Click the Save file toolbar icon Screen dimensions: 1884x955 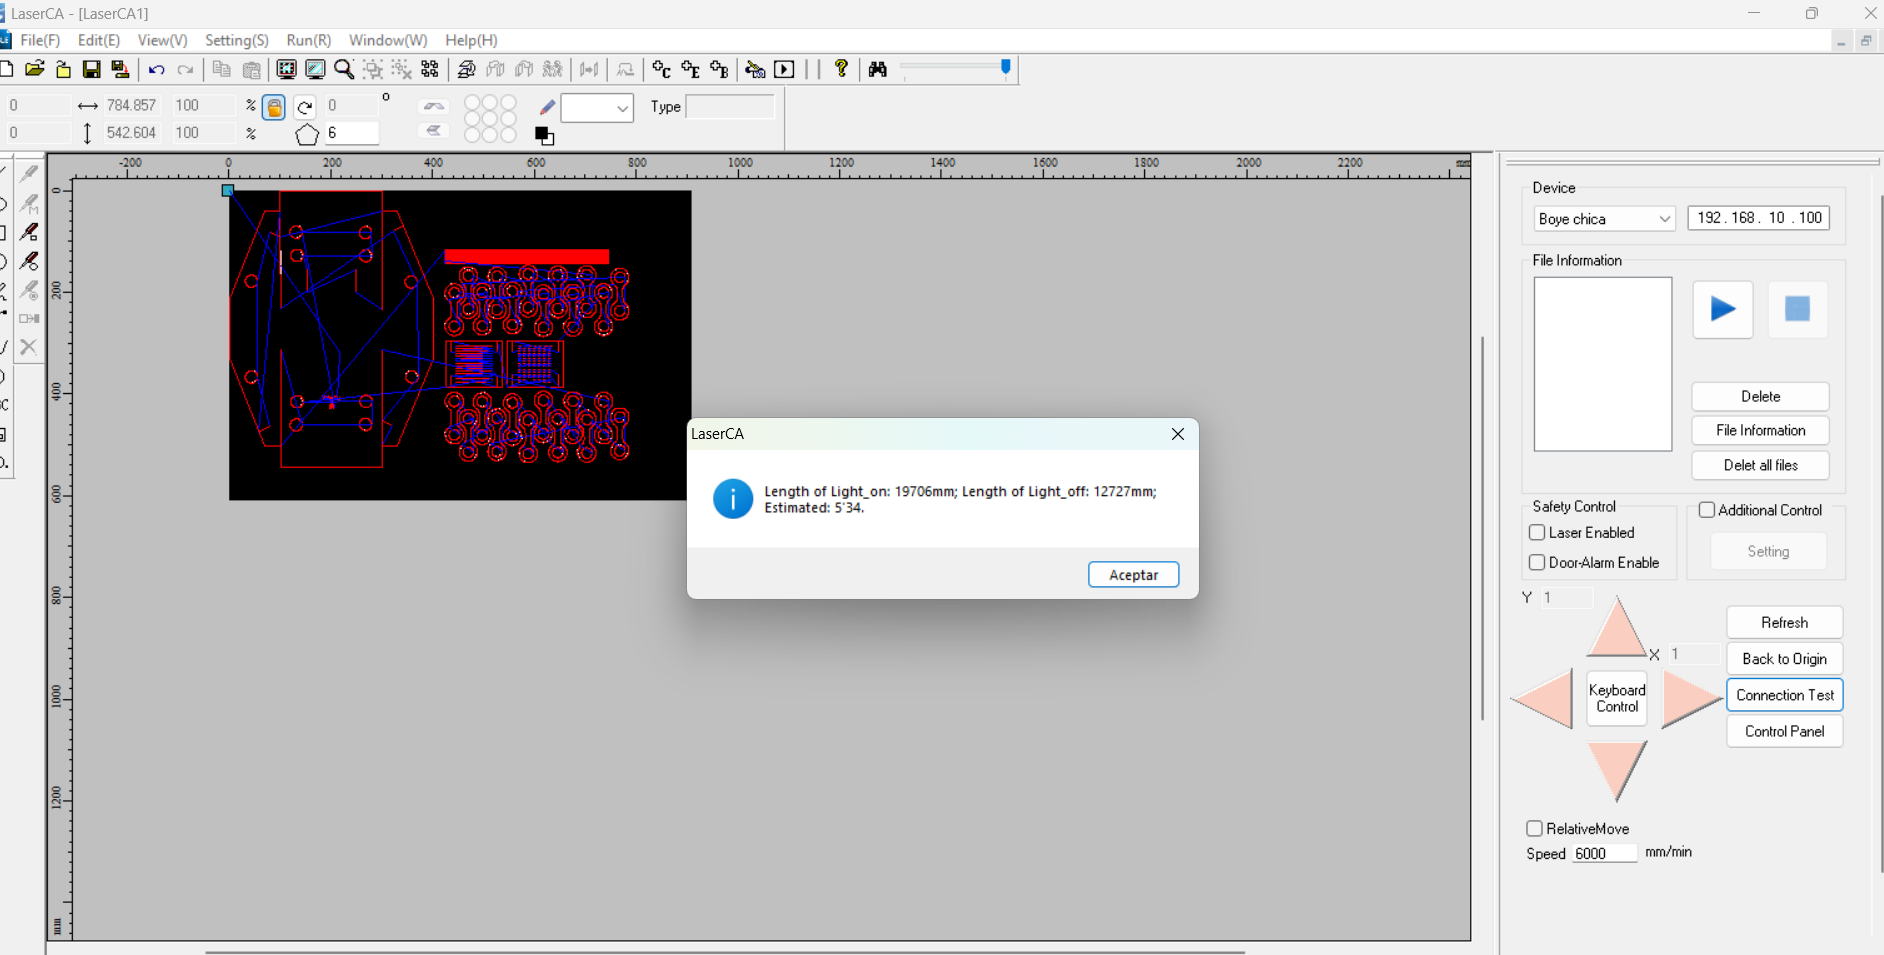pos(91,69)
